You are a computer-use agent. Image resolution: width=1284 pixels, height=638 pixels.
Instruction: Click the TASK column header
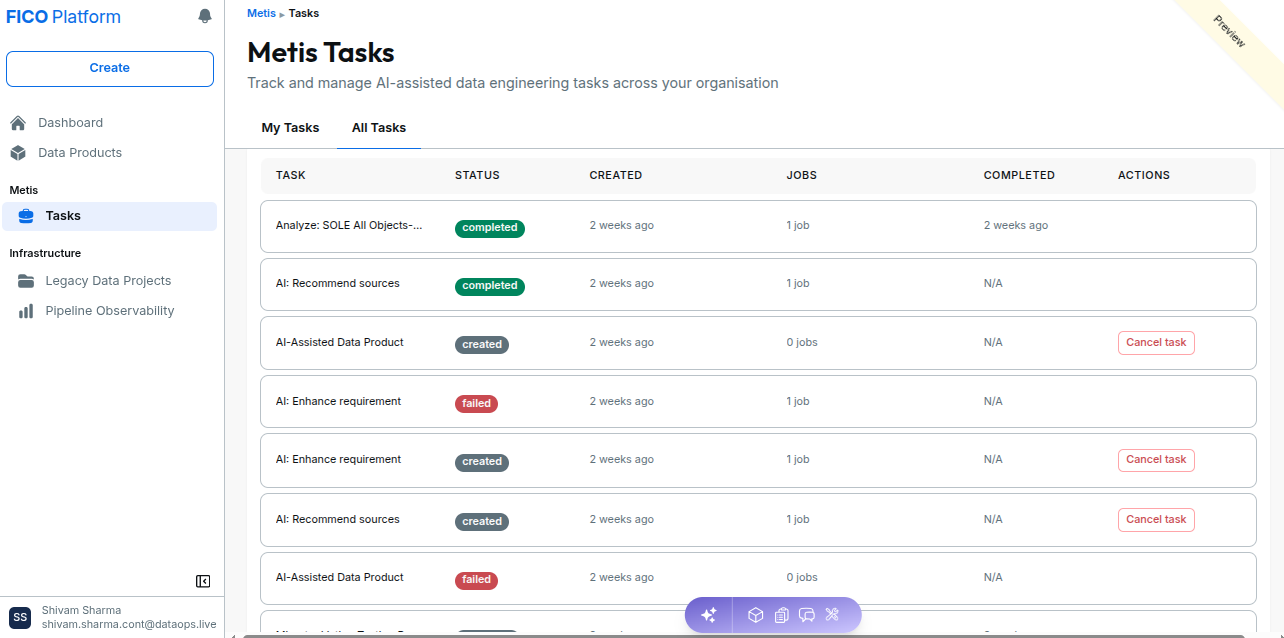(x=291, y=175)
